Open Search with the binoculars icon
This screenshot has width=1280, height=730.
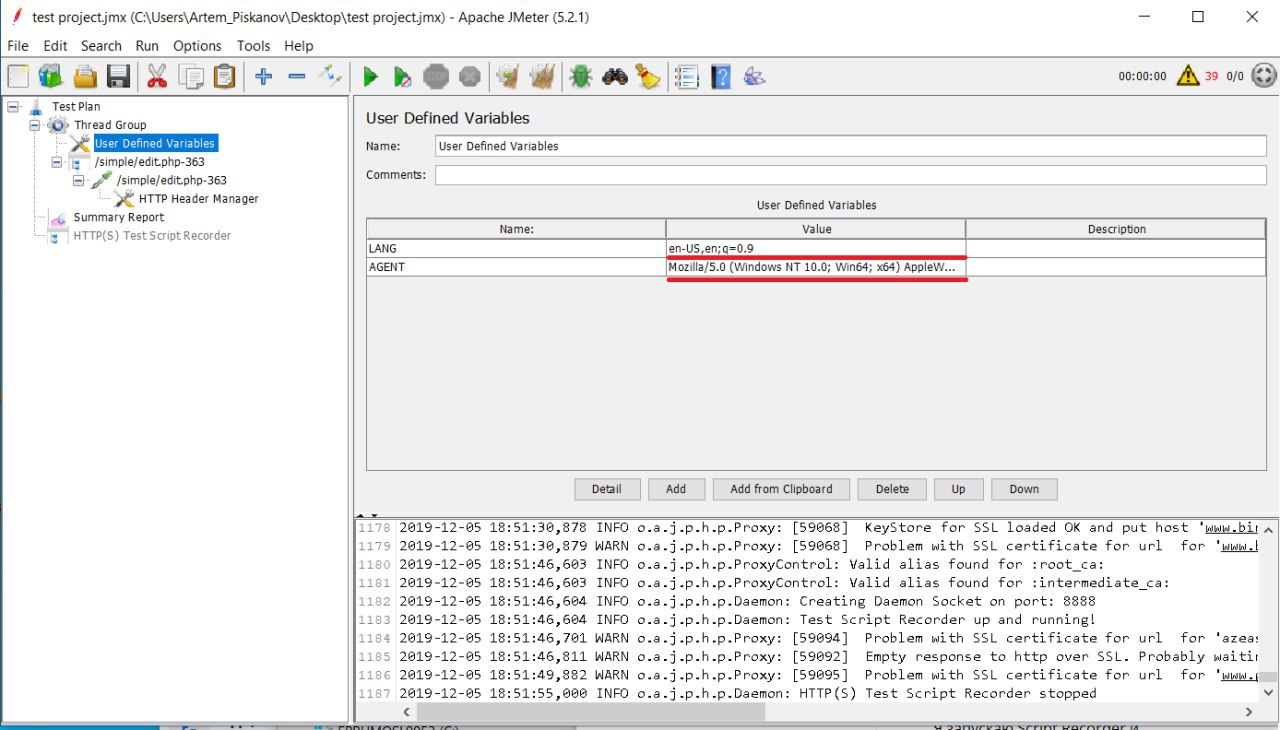pyautogui.click(x=615, y=76)
